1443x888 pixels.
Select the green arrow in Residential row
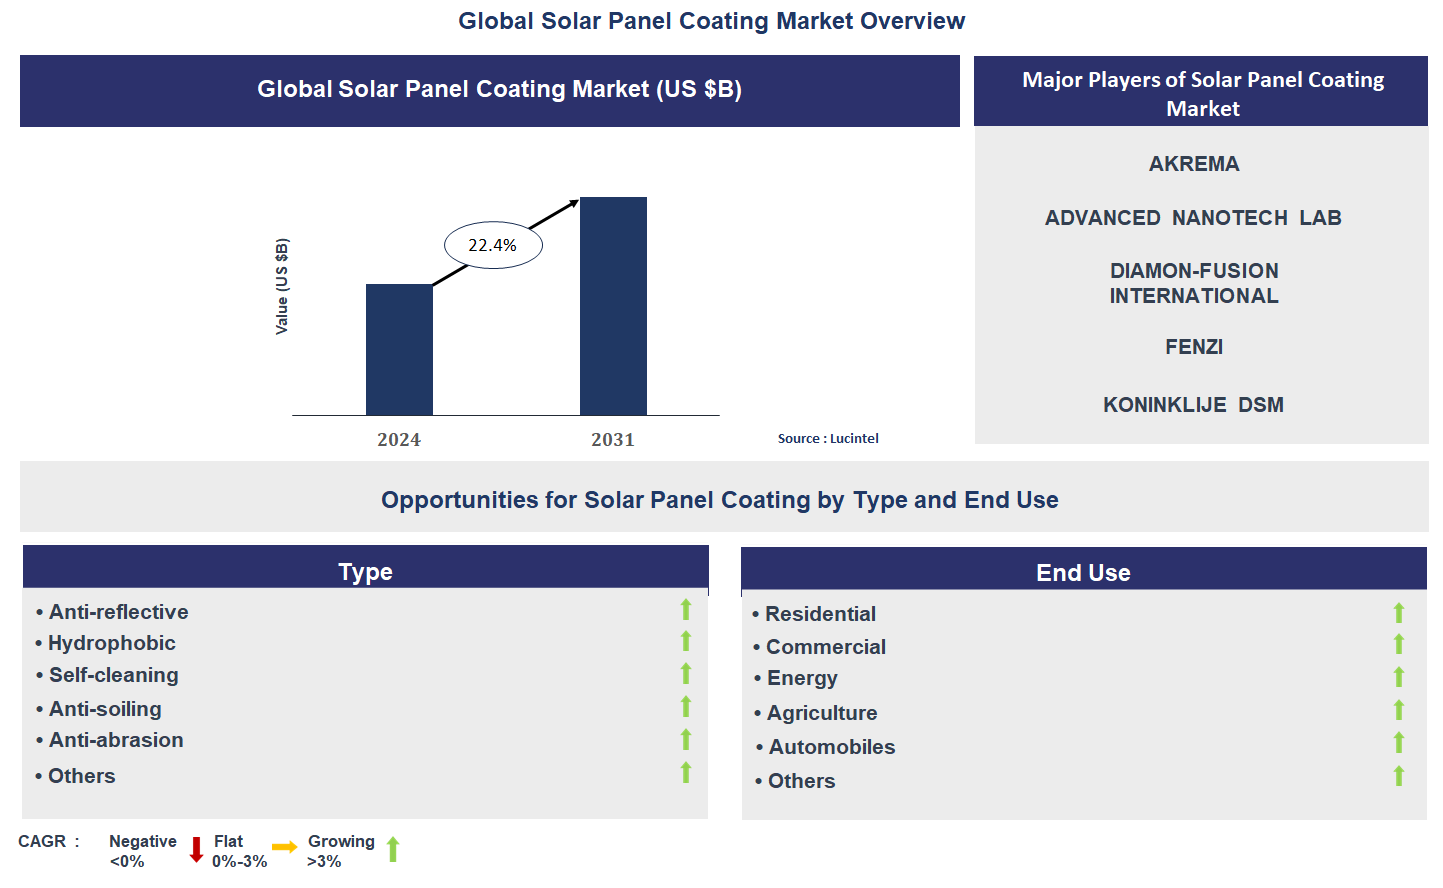click(1399, 613)
